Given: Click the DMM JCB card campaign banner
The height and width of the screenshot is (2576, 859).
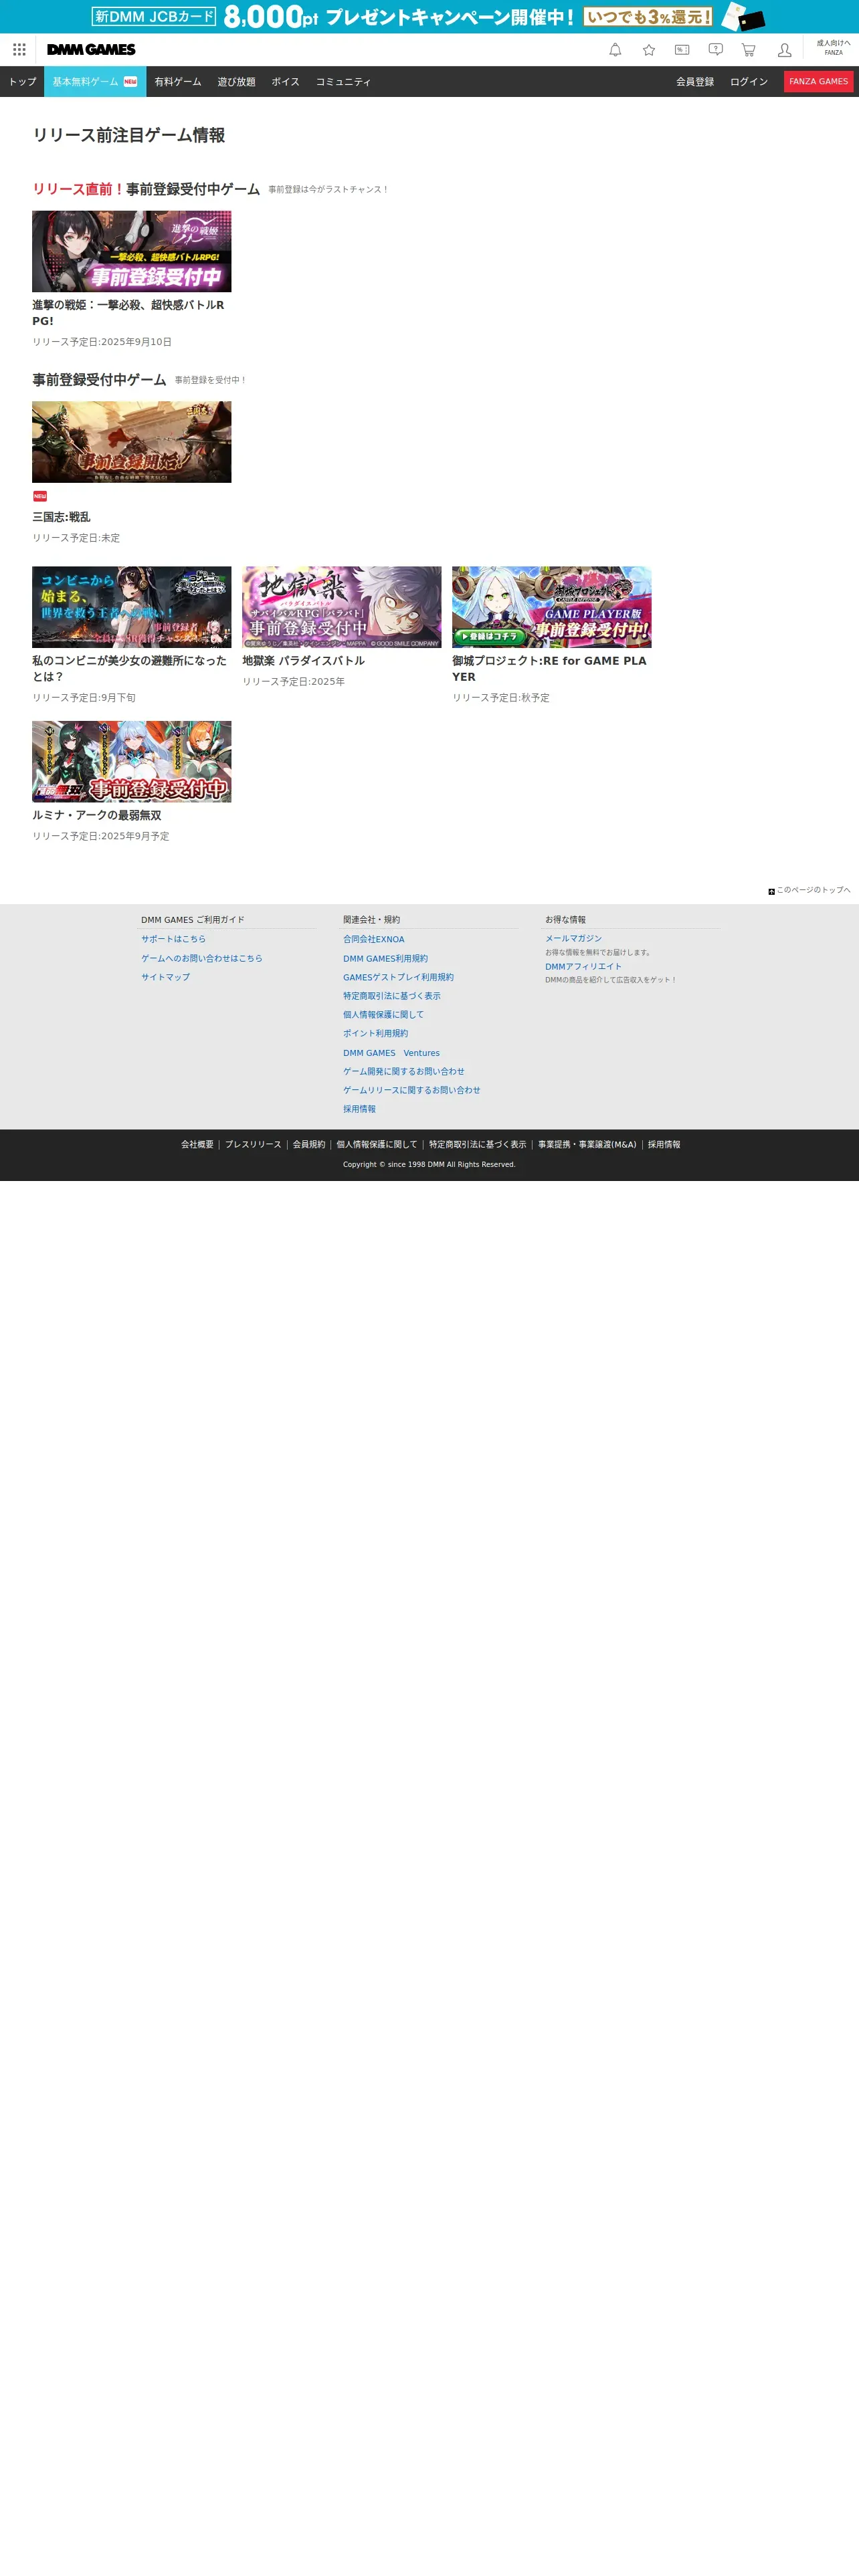Looking at the screenshot, I should click(429, 17).
